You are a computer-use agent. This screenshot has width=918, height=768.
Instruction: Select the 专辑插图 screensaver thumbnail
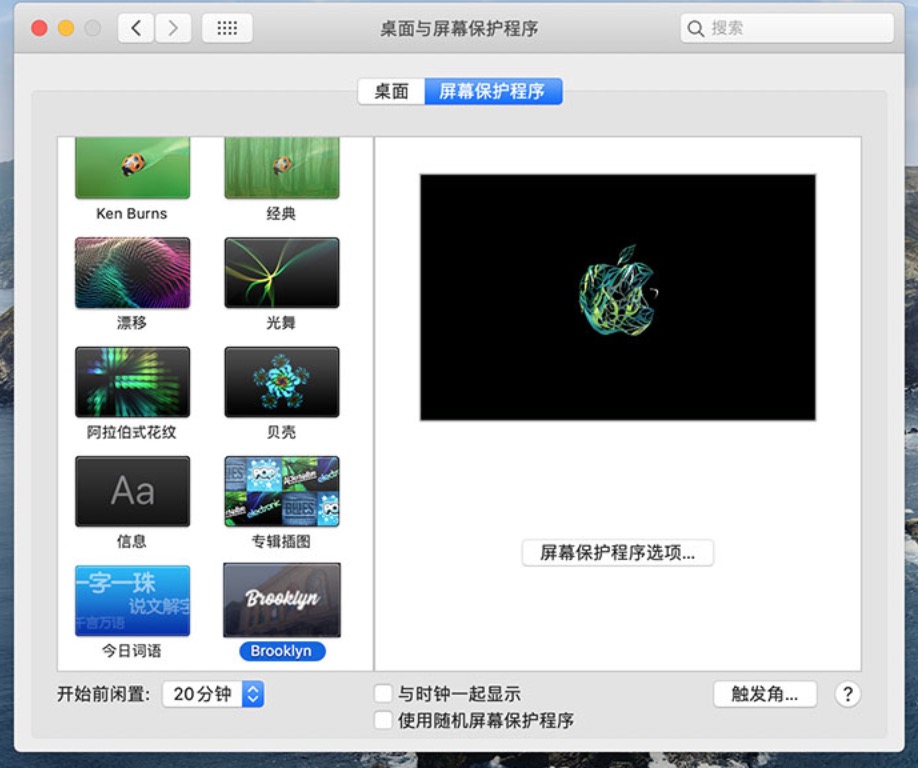(x=282, y=491)
